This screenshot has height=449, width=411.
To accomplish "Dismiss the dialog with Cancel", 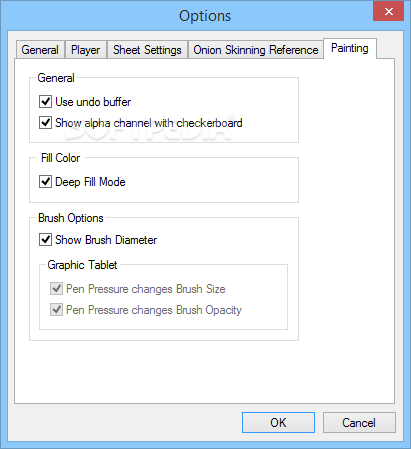I will coord(359,423).
